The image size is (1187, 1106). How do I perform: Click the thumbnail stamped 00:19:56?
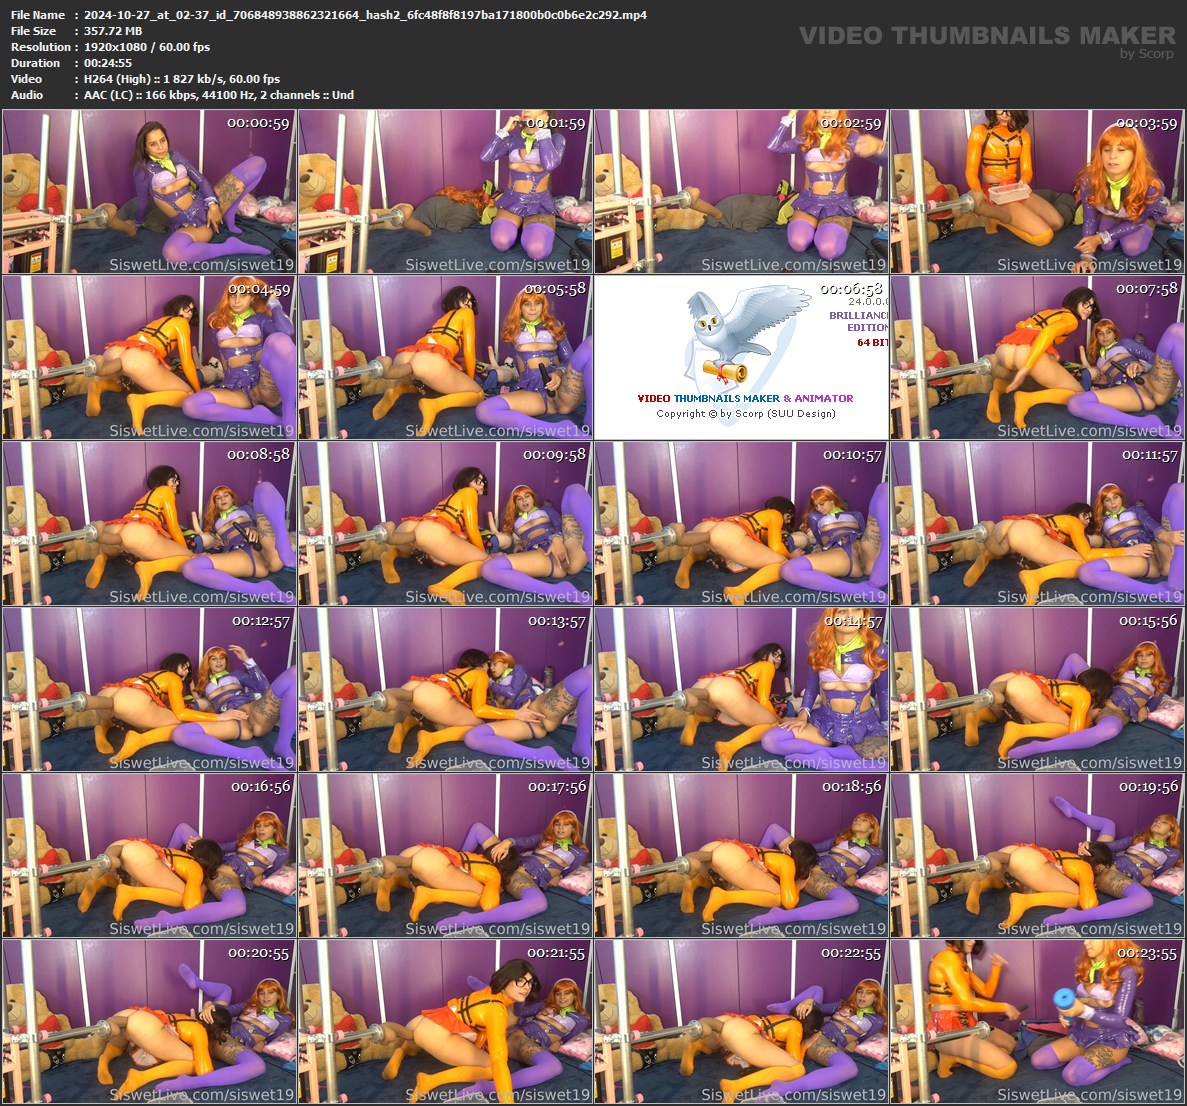(x=1037, y=855)
